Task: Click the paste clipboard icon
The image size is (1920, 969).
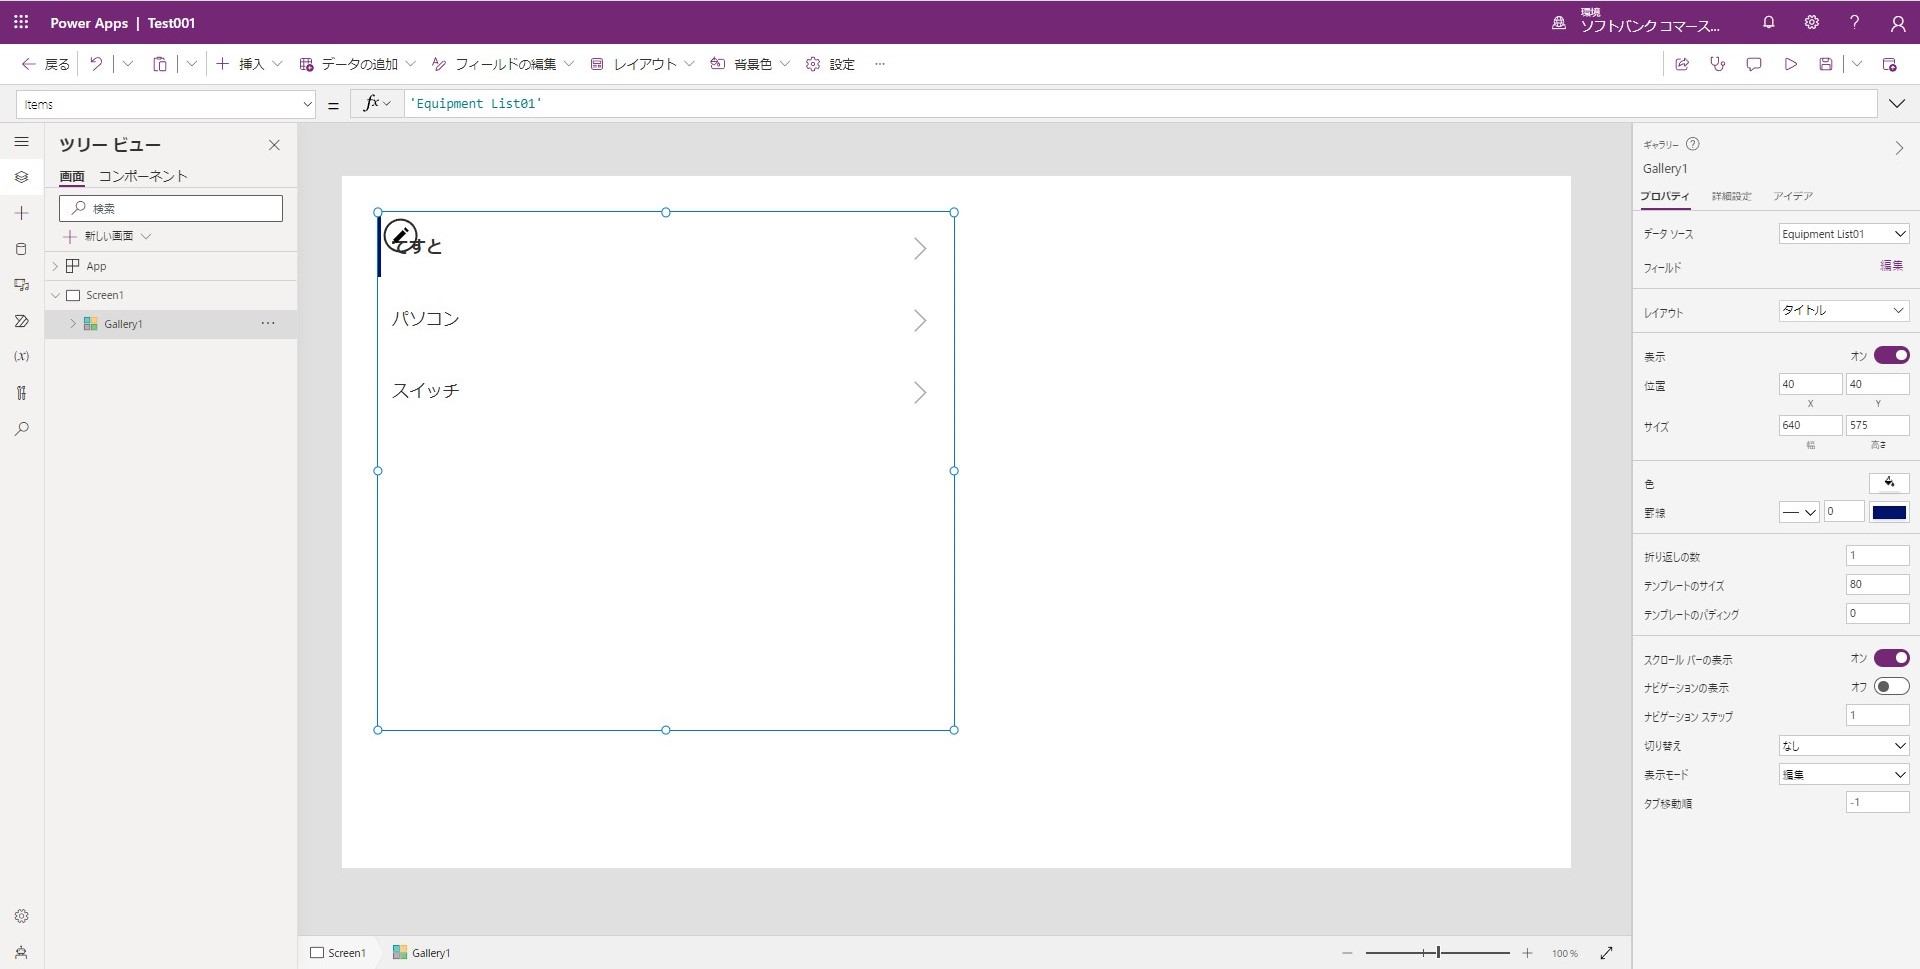Action: click(x=159, y=64)
